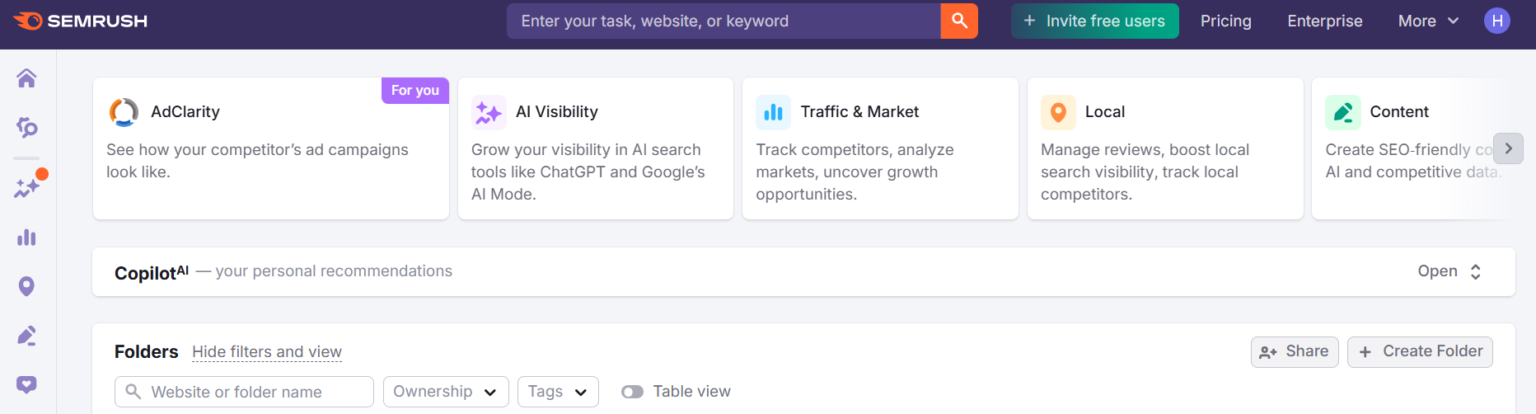Click Invite free users button

1095,21
